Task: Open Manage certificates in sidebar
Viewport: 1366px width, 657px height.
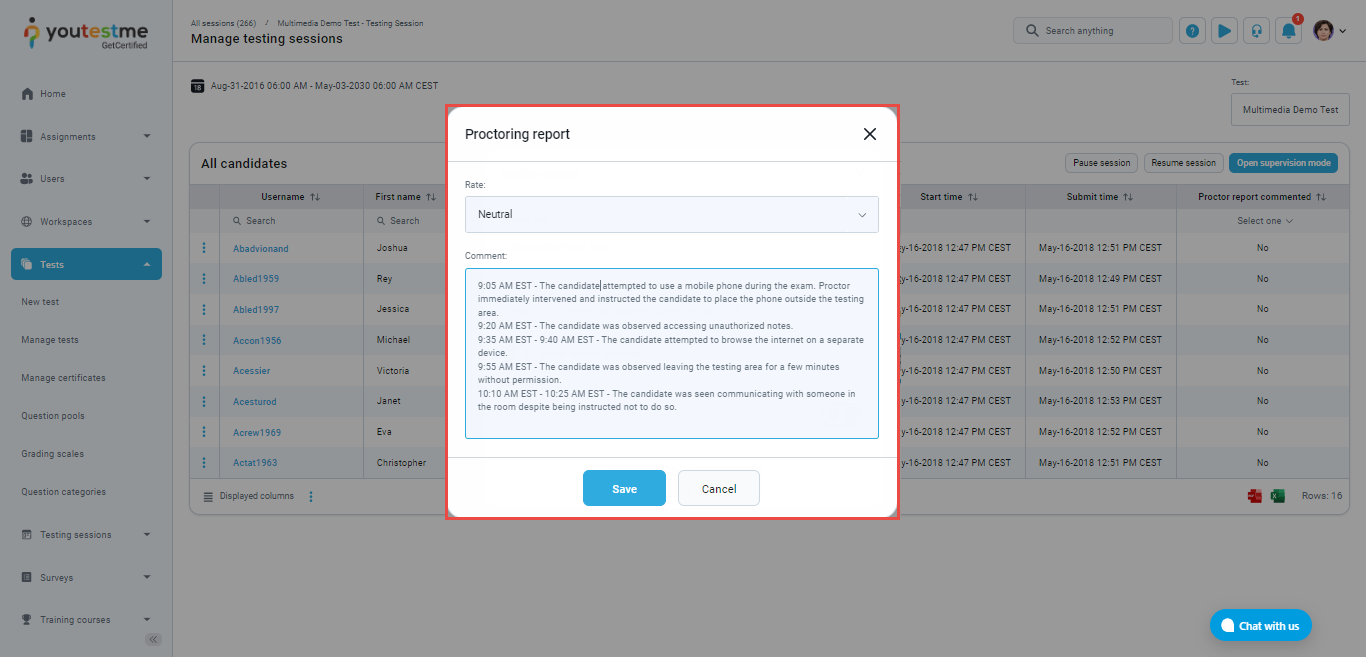Action: coord(63,378)
